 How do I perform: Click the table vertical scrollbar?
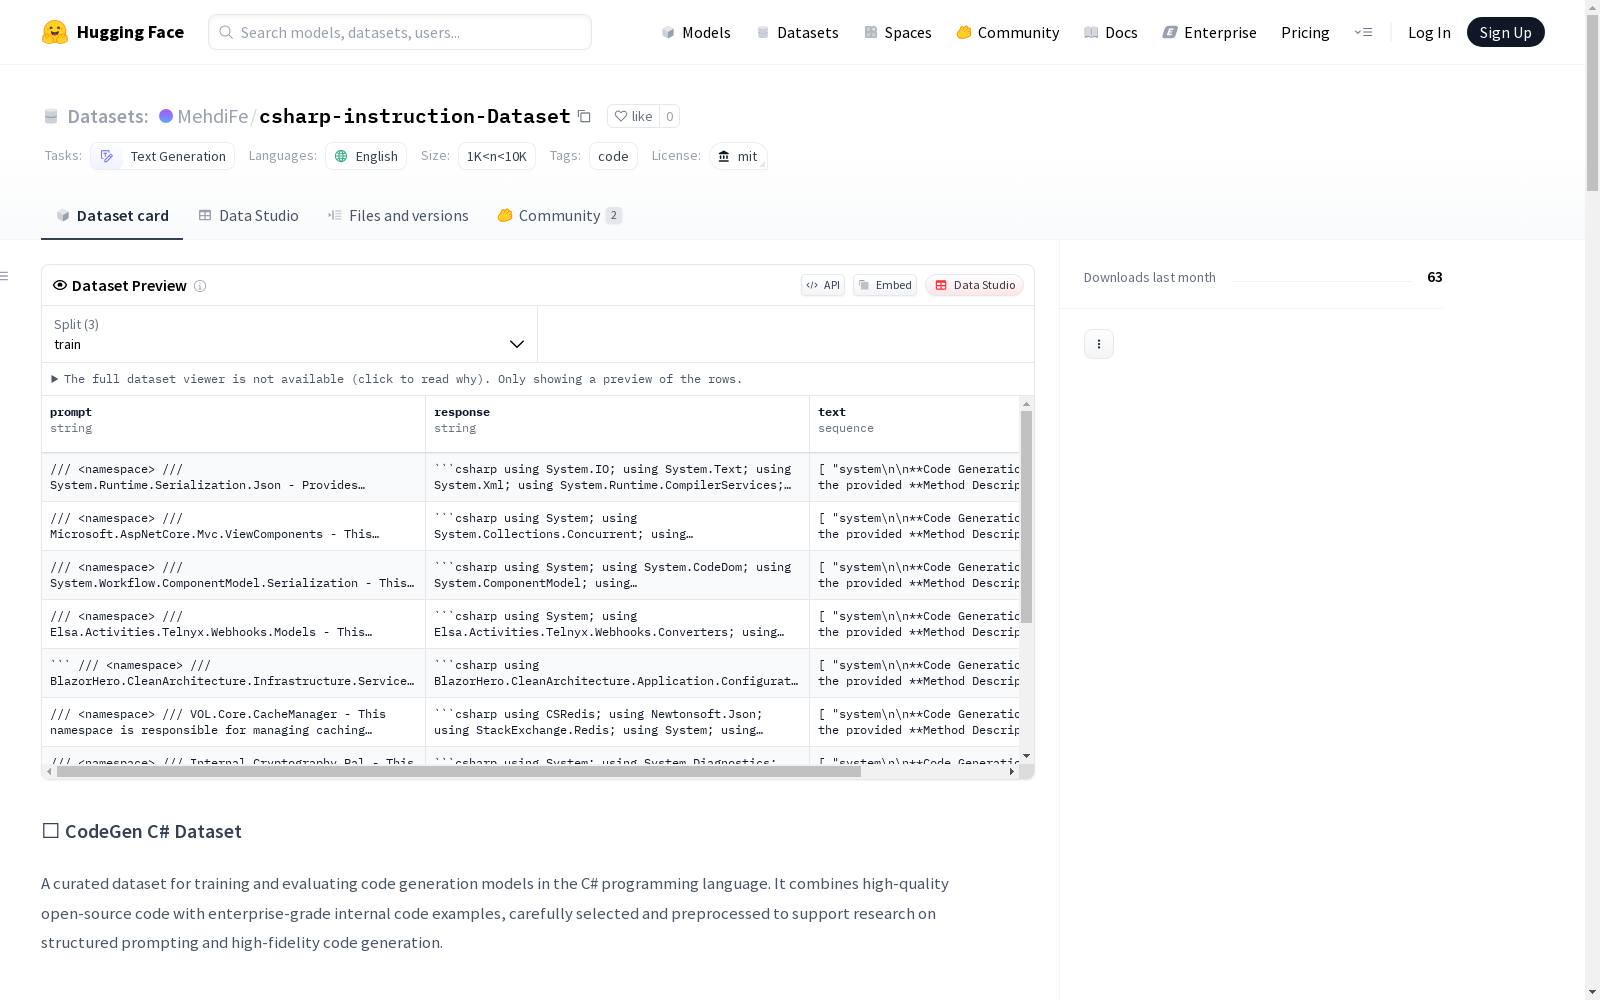click(x=1026, y=517)
